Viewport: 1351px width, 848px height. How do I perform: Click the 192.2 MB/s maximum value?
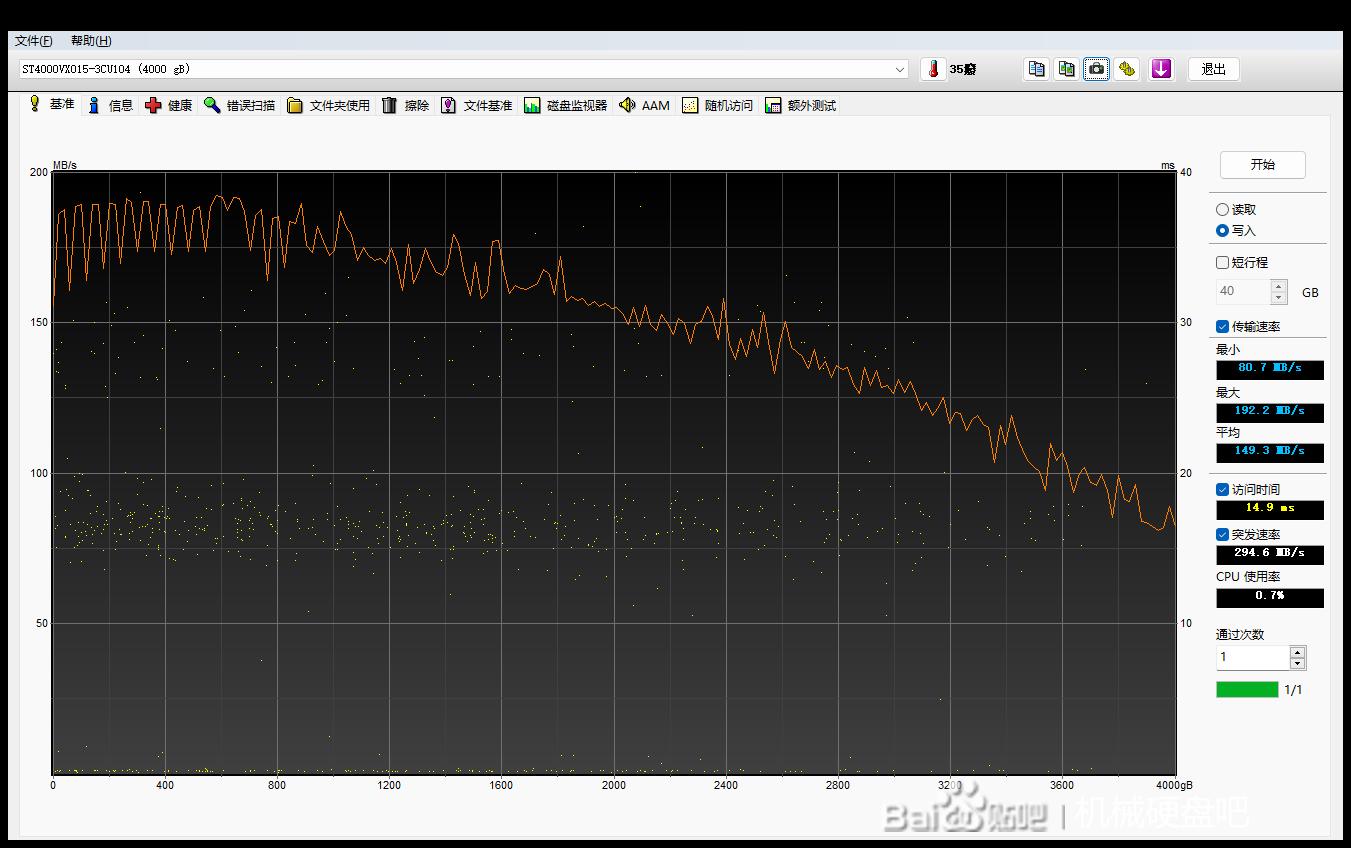tap(1270, 412)
